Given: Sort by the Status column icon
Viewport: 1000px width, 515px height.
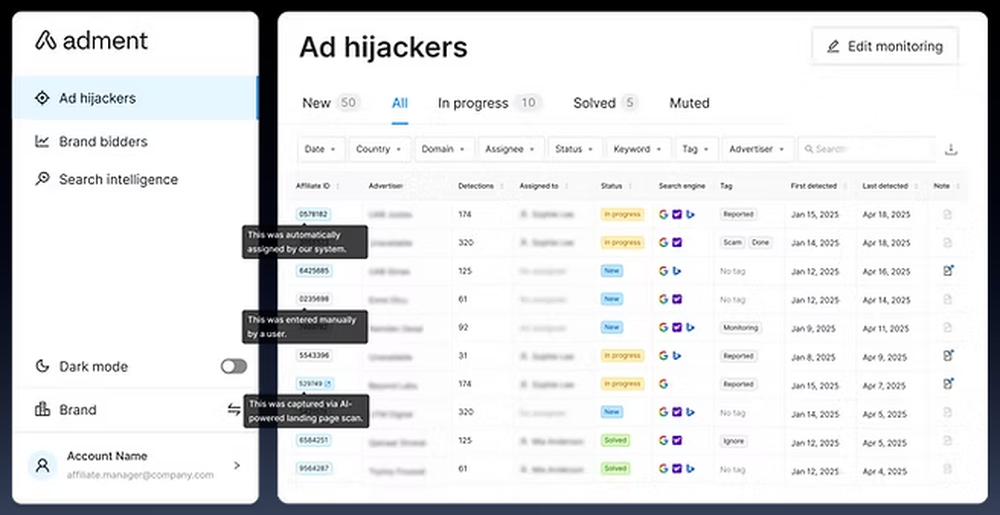Looking at the screenshot, I should pos(630,186).
